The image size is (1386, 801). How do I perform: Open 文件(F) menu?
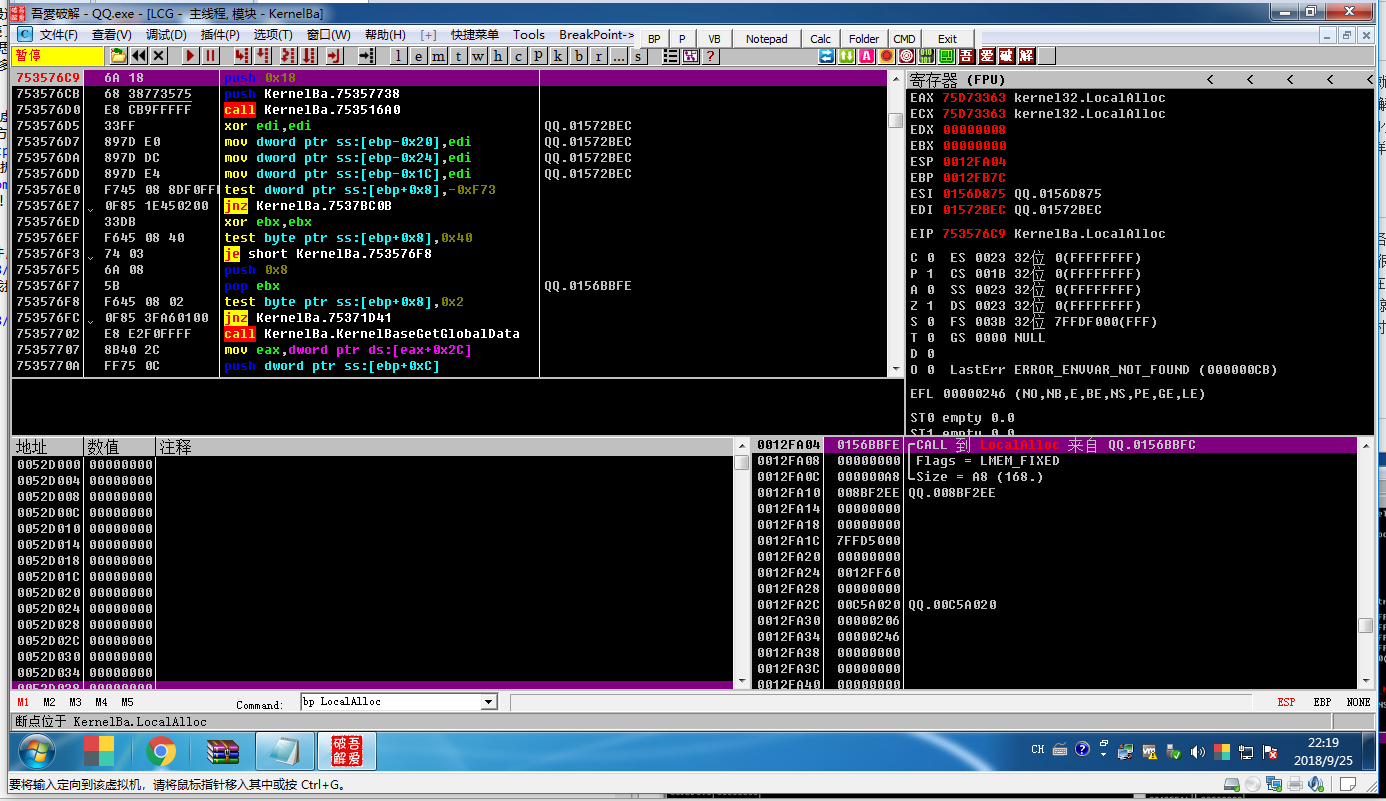pyautogui.click(x=59, y=35)
